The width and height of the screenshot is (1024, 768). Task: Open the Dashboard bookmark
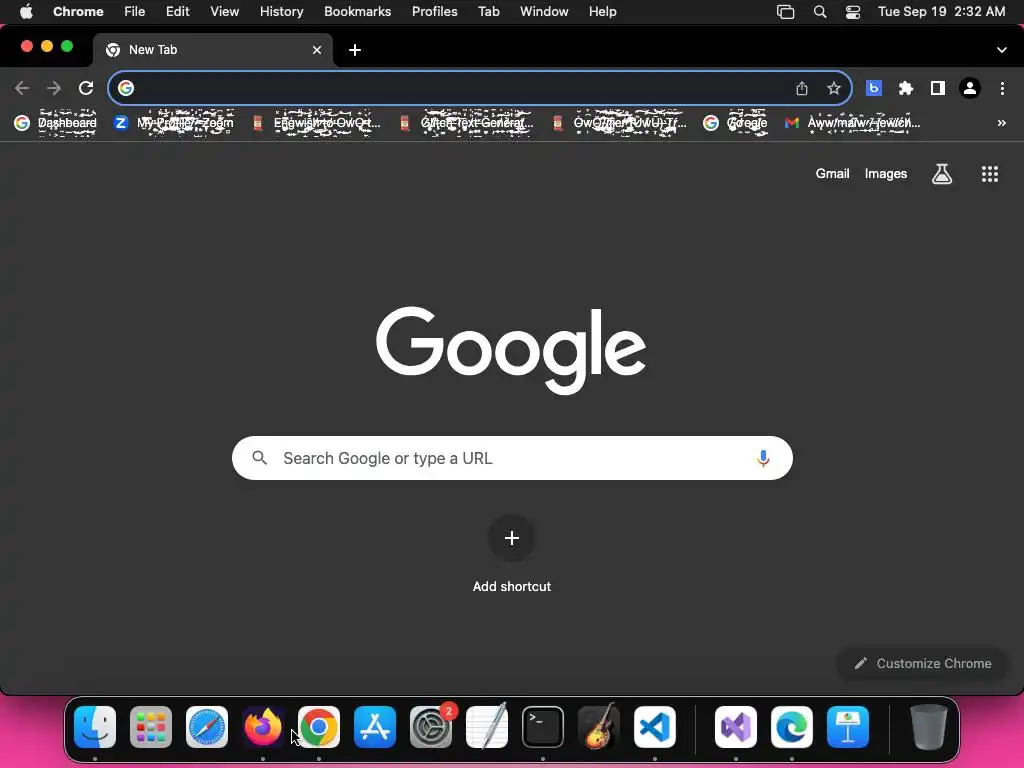coord(56,123)
